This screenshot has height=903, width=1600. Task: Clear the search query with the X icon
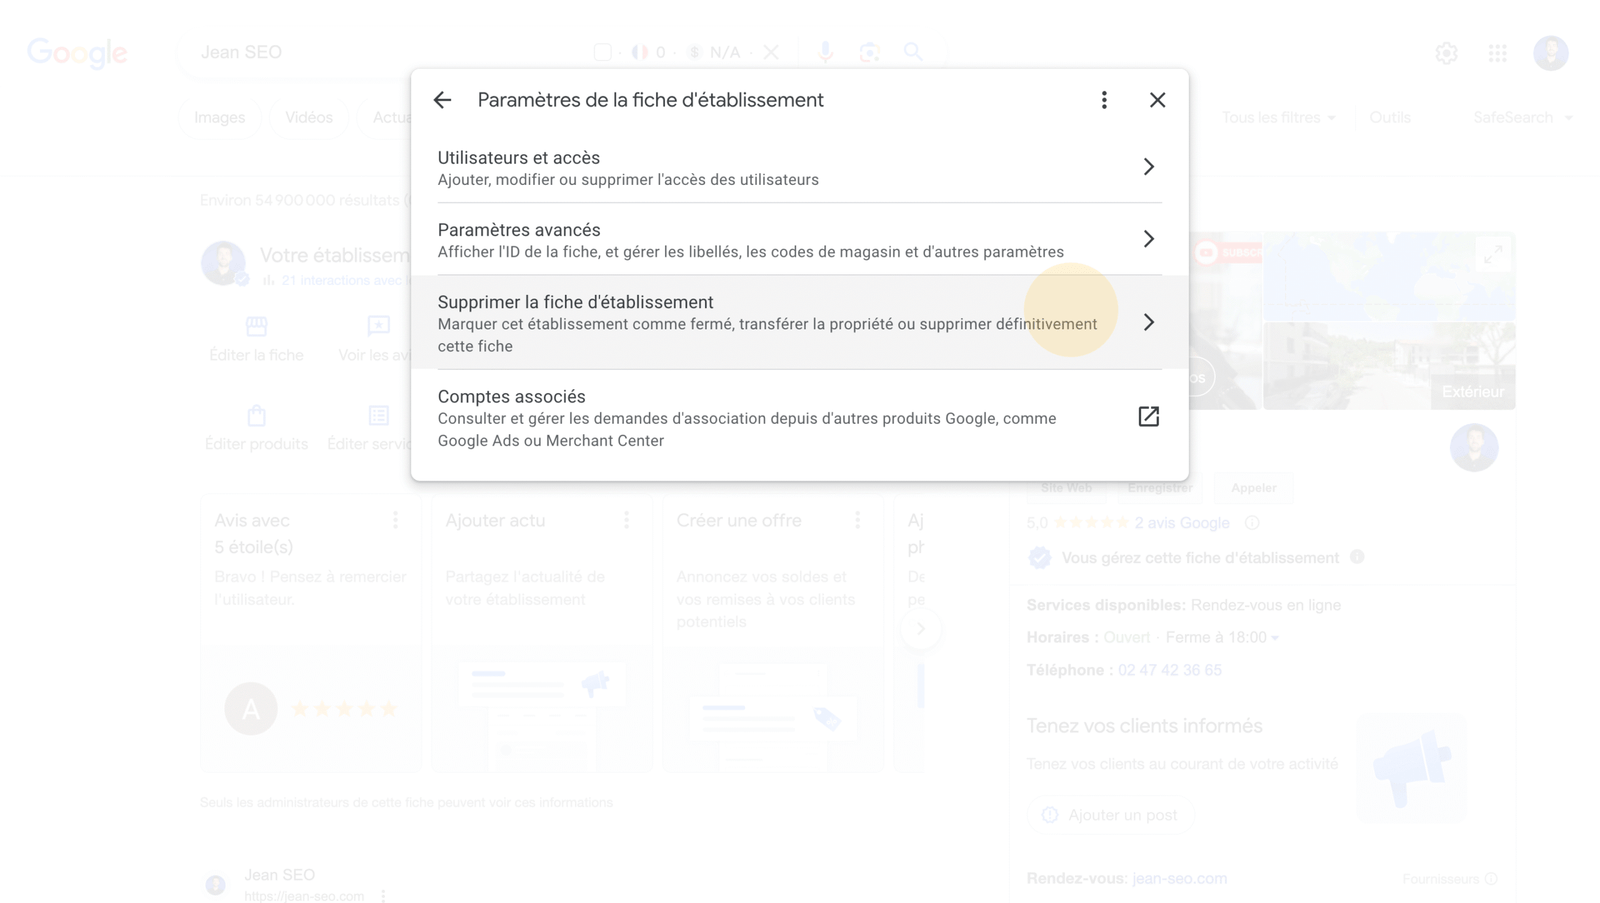tap(771, 52)
